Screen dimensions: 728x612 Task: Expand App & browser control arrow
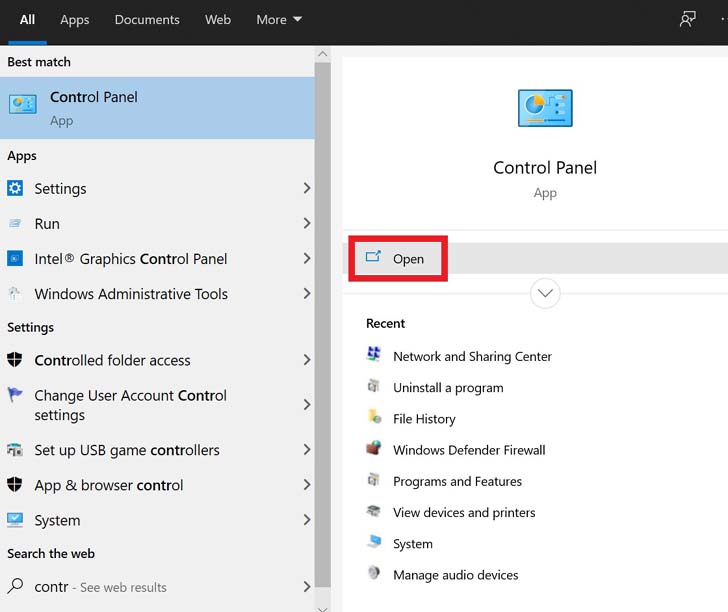pos(306,485)
